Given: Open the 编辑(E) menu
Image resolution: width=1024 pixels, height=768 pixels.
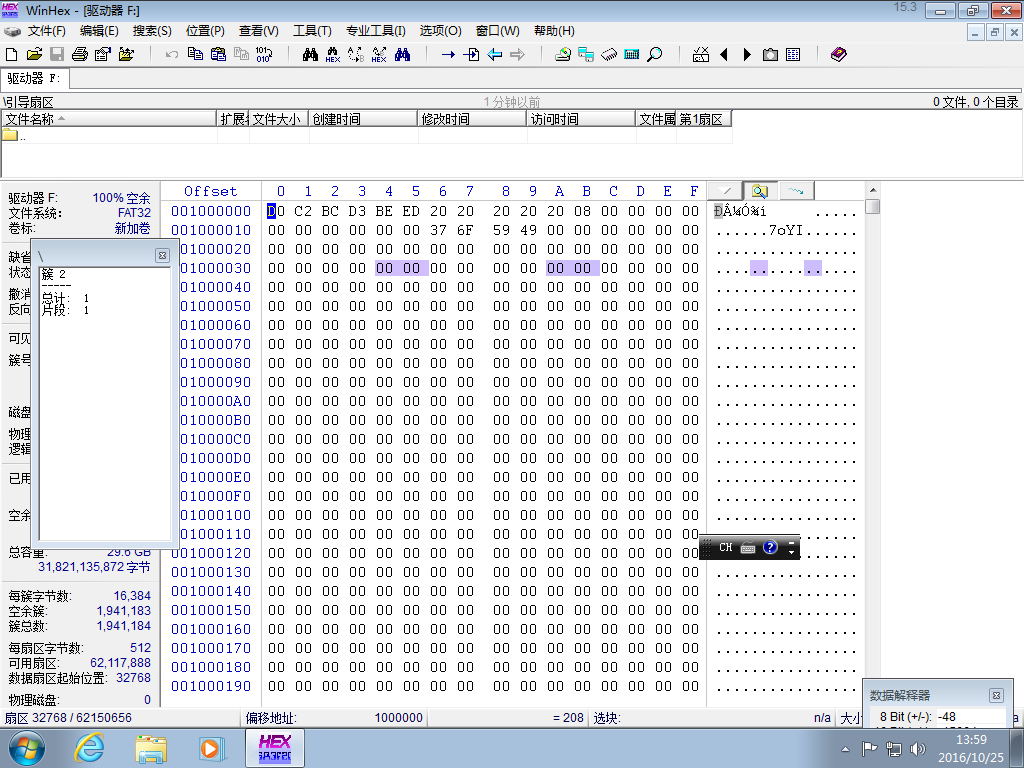Looking at the screenshot, I should pyautogui.click(x=99, y=31).
